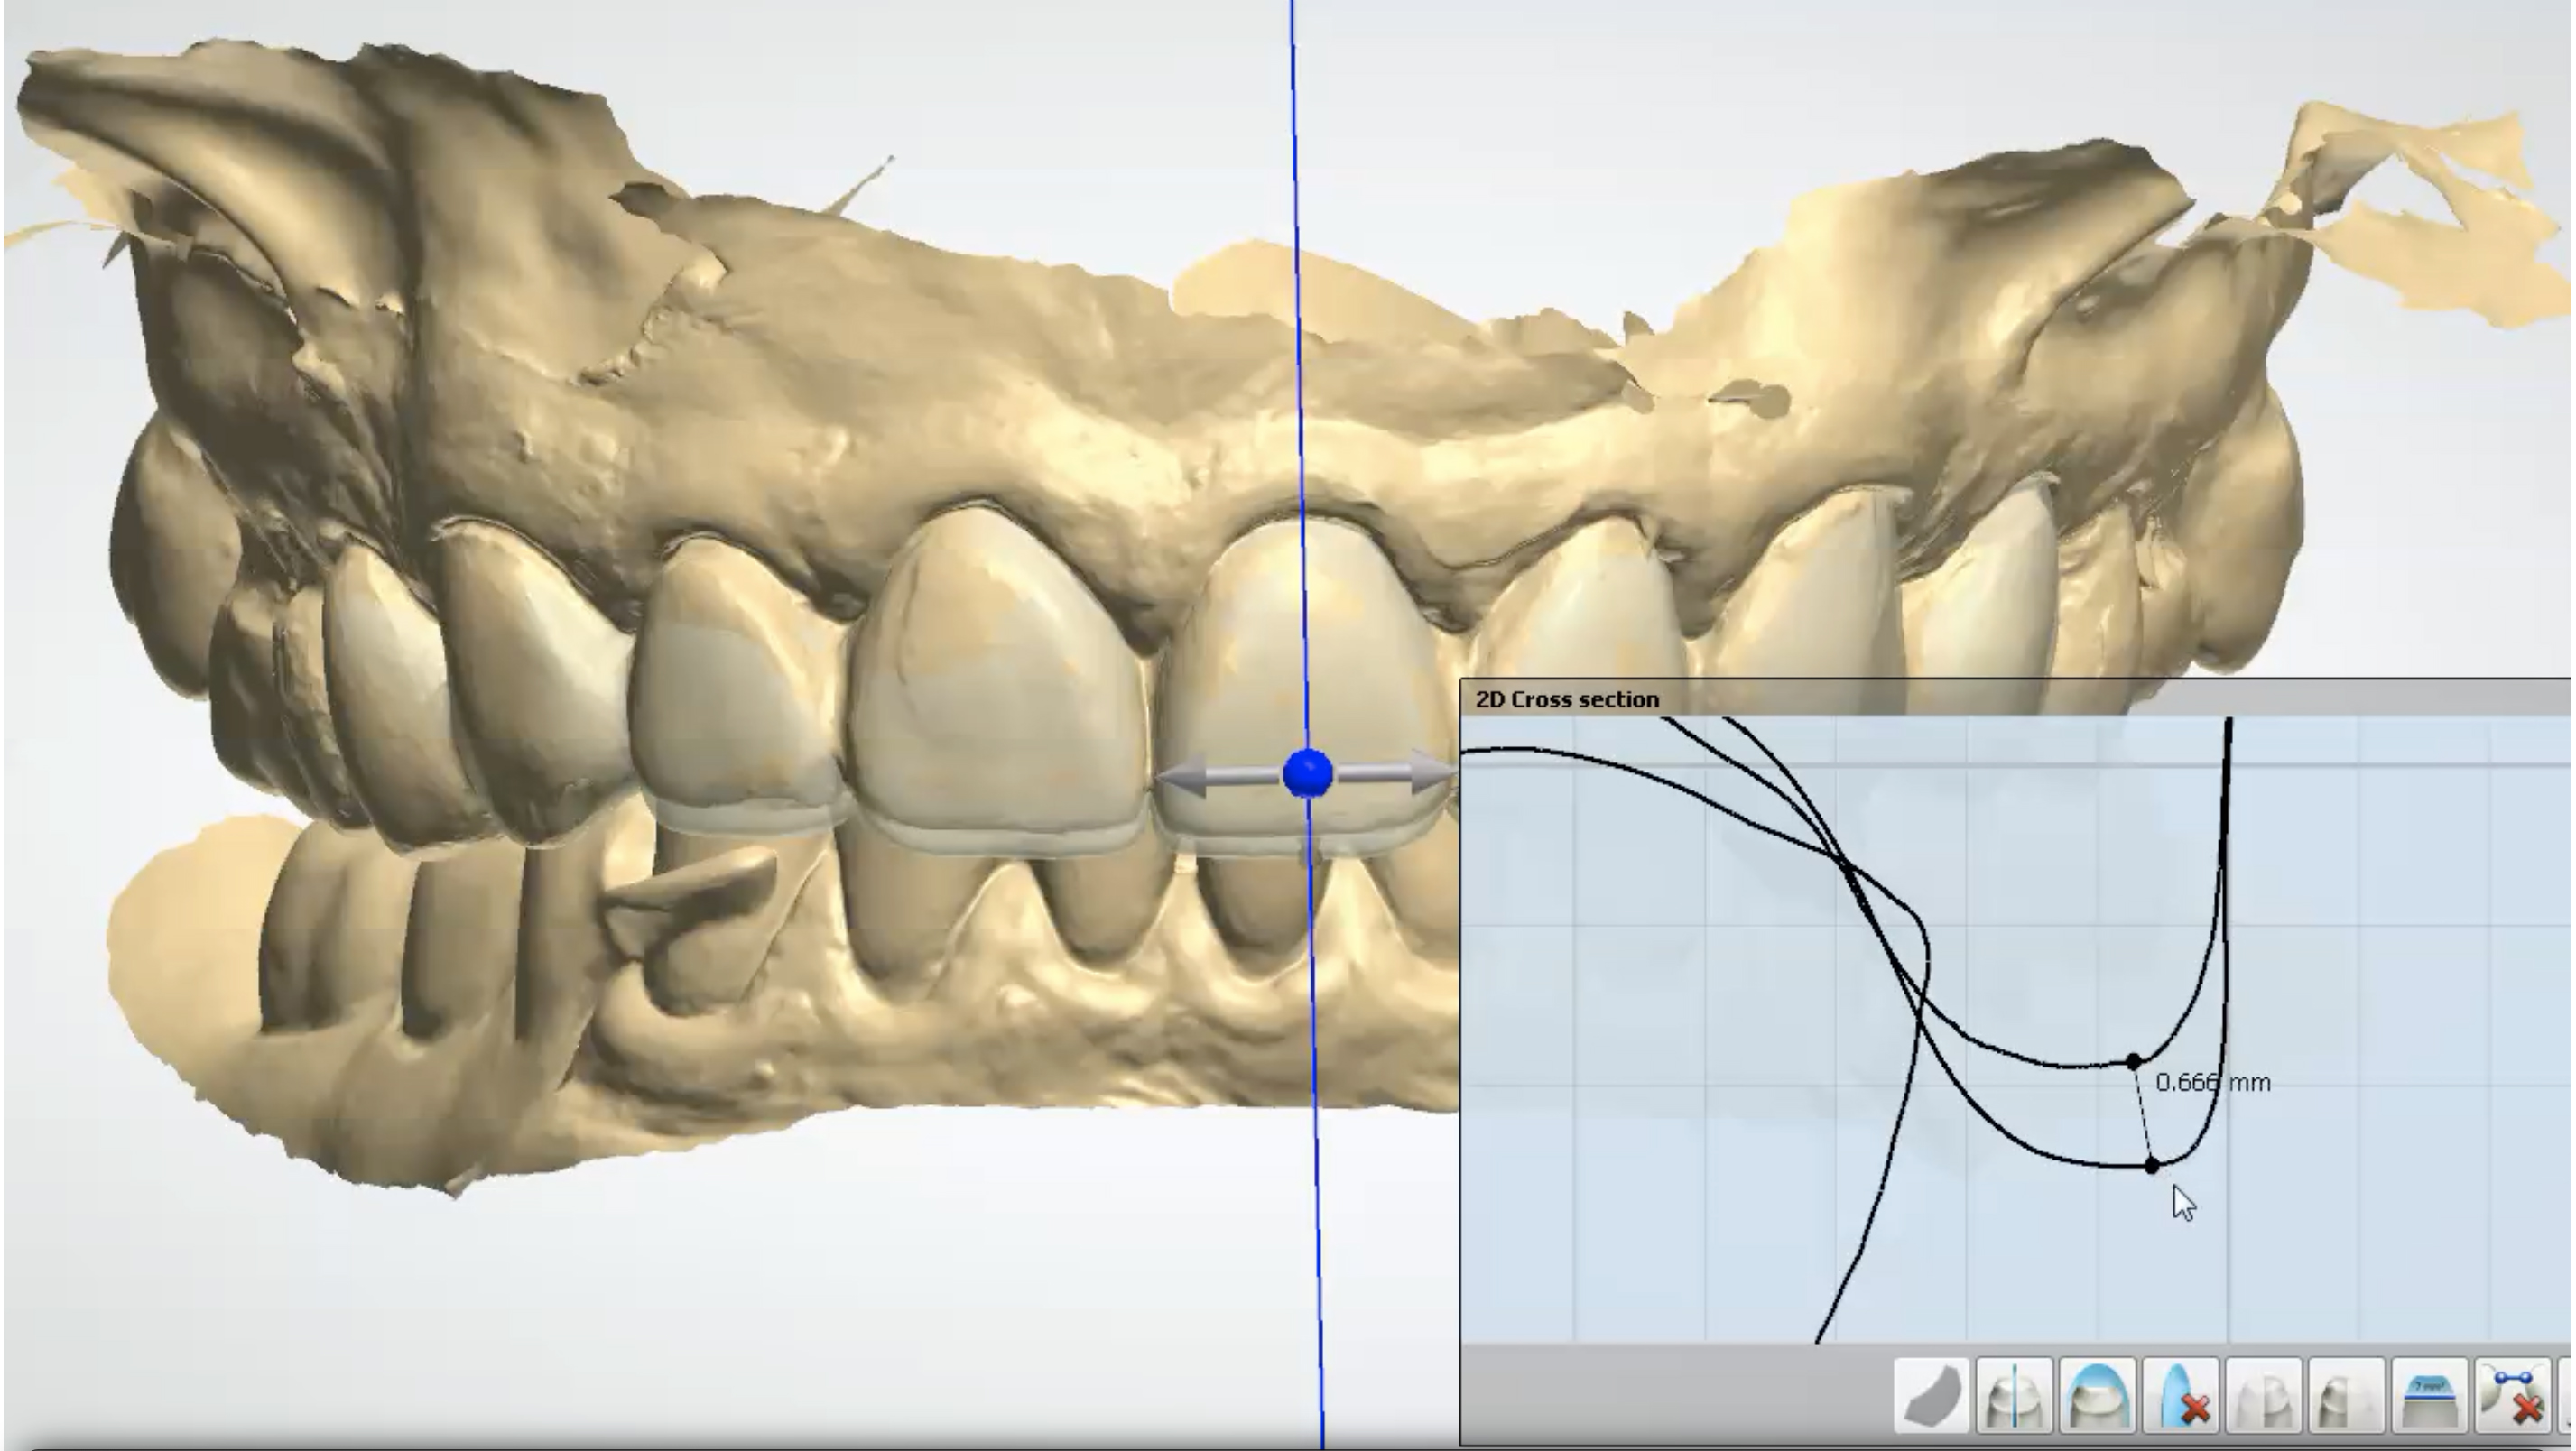Click the lower measurement endpoint dot
Screen dimensions: 2576x1451
tap(2152, 1165)
